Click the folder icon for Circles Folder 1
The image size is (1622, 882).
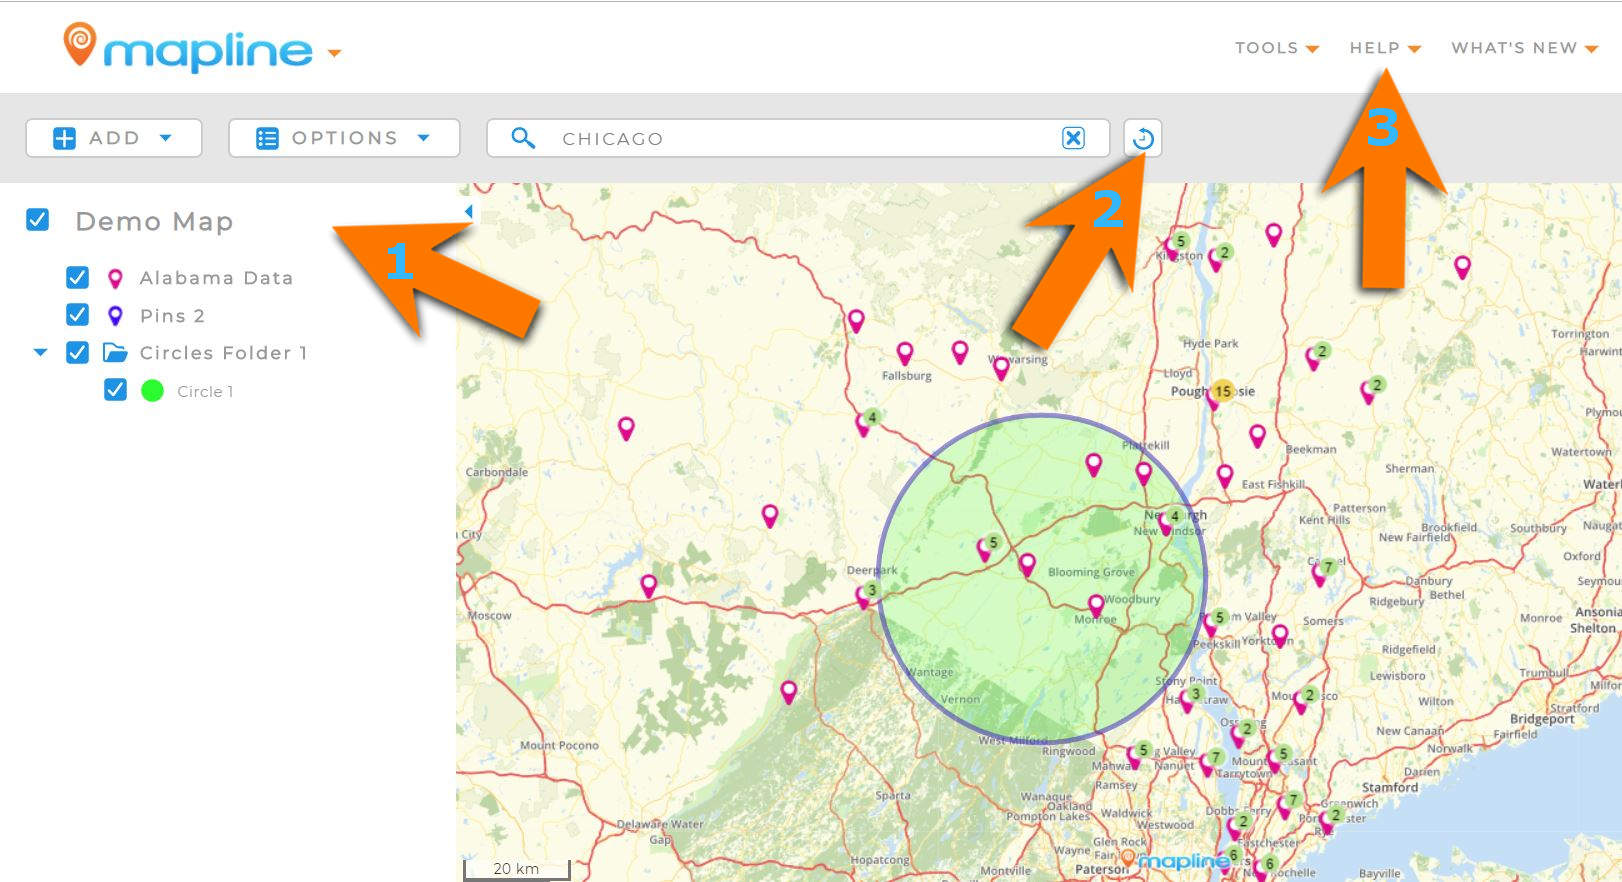point(115,352)
